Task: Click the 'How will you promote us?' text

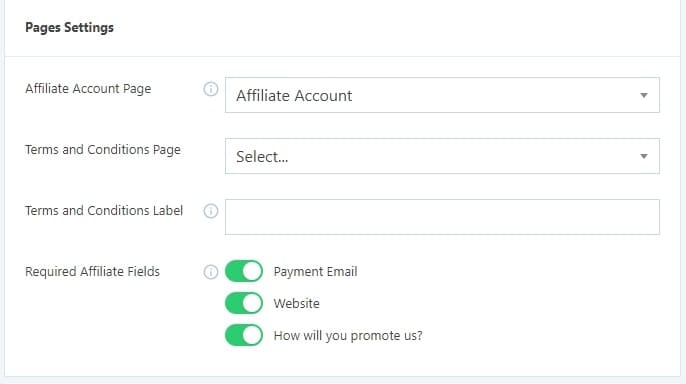Action: coord(348,335)
